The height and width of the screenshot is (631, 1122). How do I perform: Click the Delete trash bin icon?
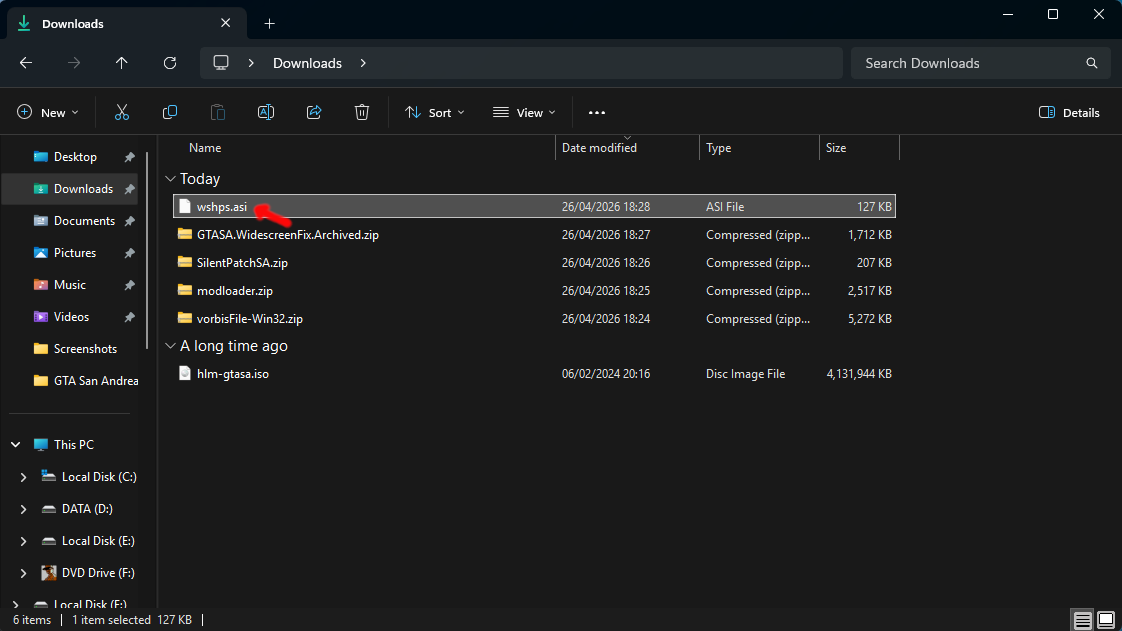coord(362,112)
